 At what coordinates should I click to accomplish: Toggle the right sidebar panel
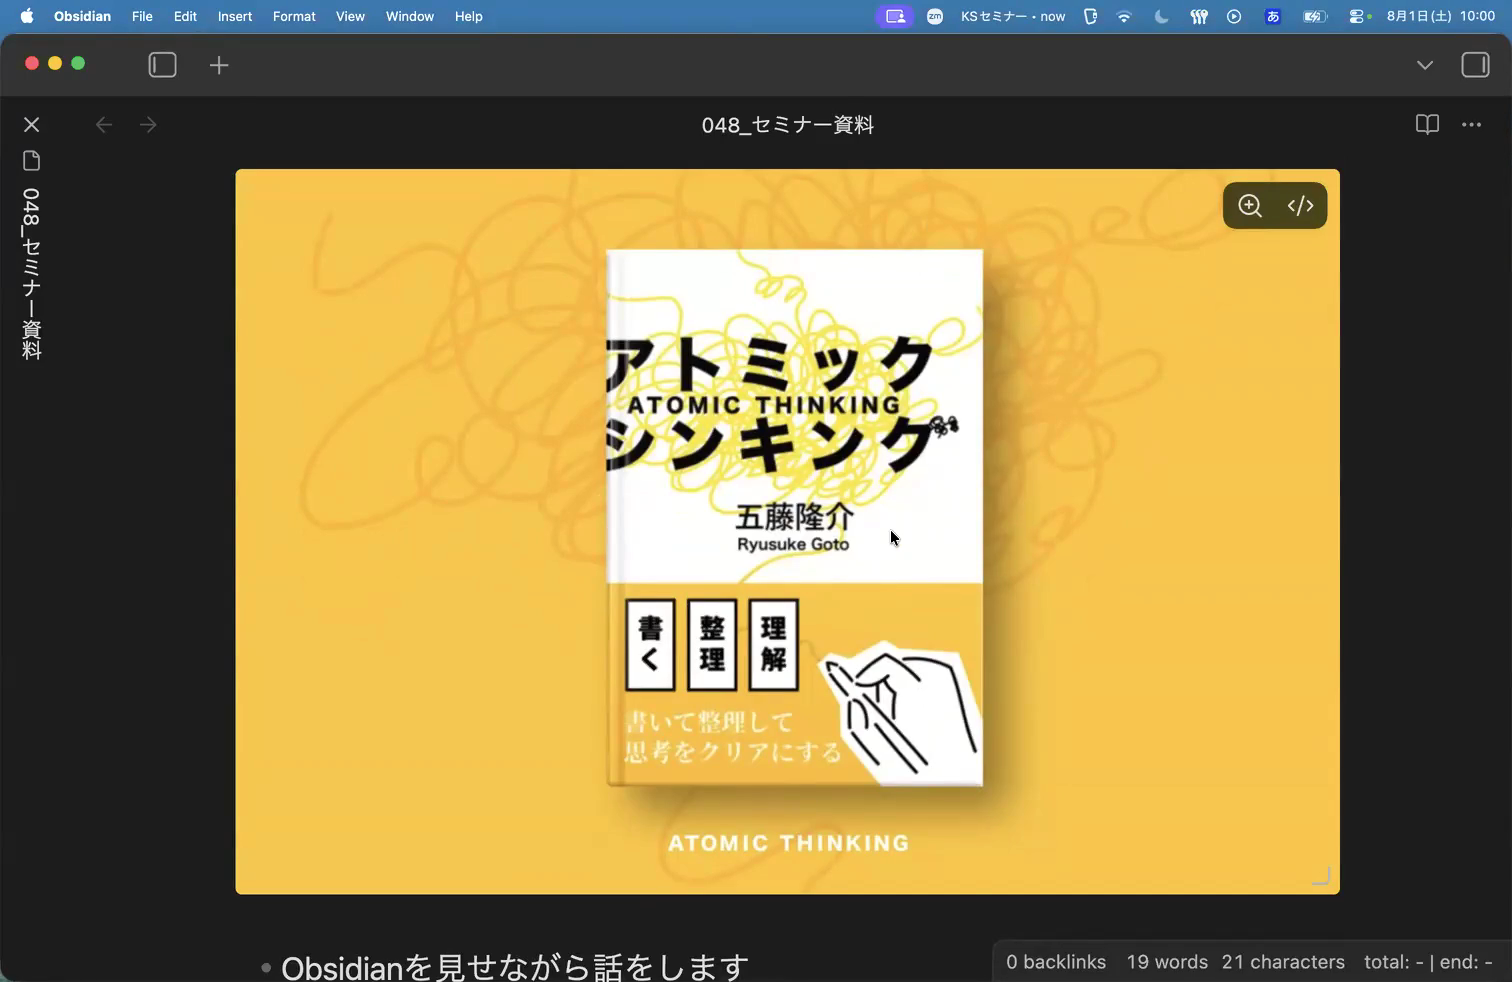pyautogui.click(x=1475, y=65)
